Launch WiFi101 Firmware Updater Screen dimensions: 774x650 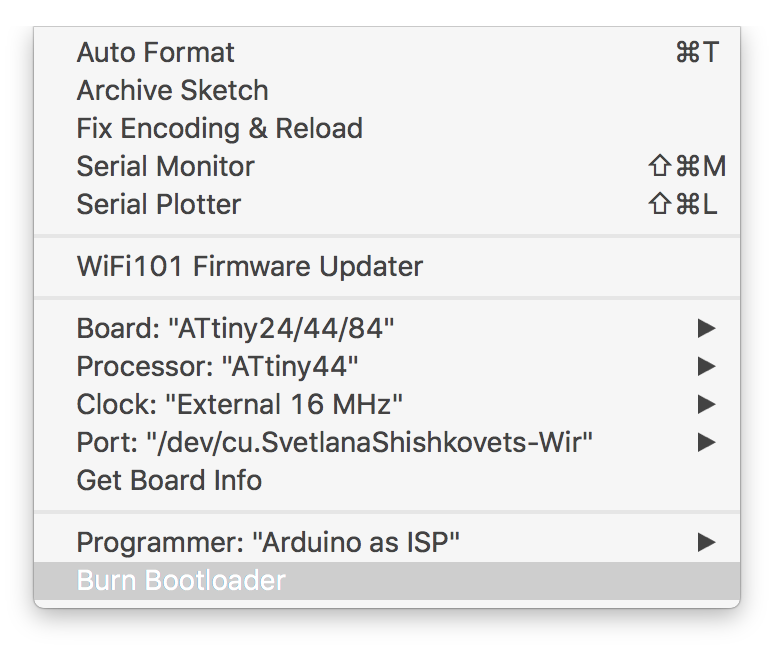pos(387,267)
